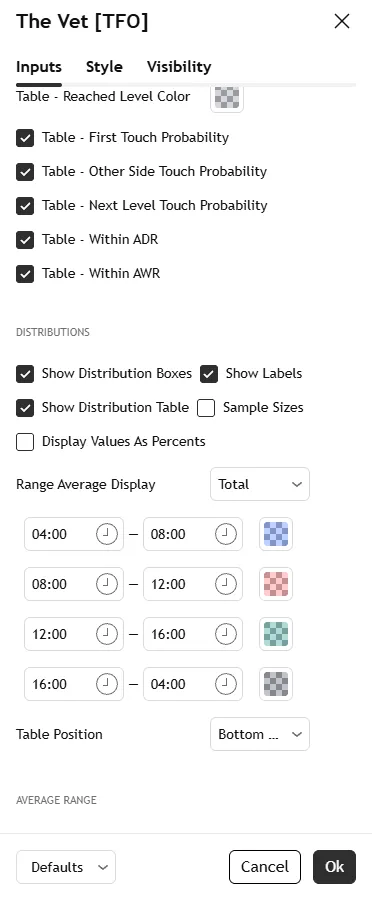Open green swatch for 12:00–16:00 range
The width and height of the screenshot is (372, 899).
pos(276,634)
